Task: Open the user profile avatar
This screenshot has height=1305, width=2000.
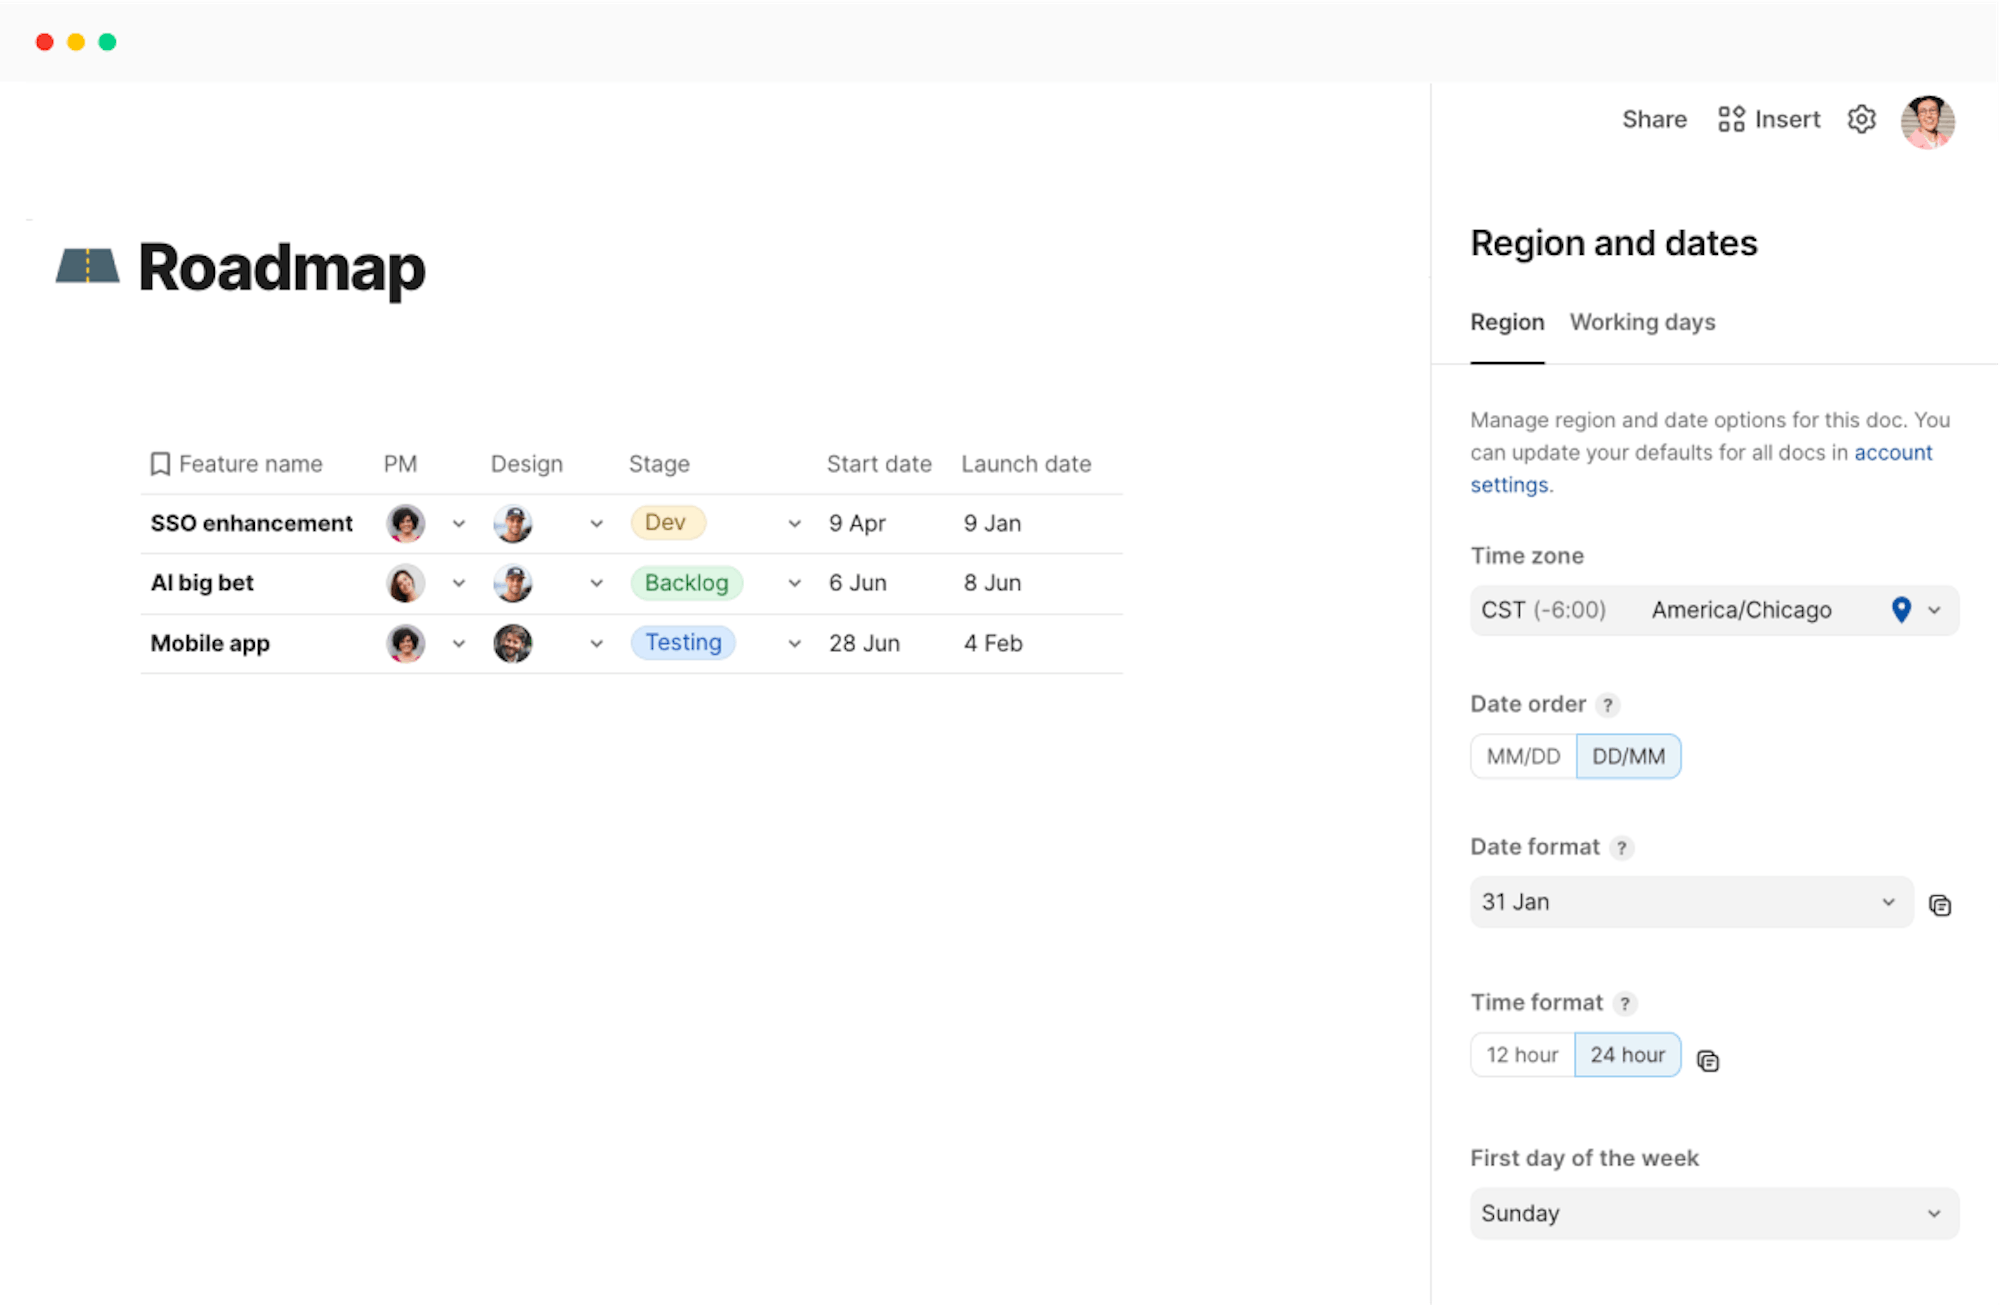Action: [x=1927, y=121]
